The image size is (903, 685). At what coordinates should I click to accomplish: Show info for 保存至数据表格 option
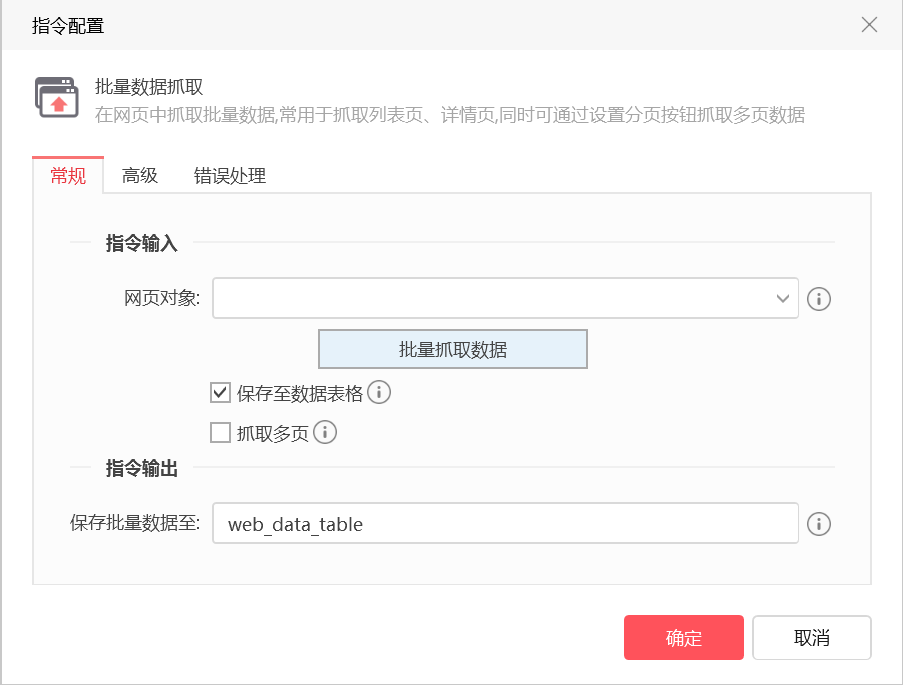(379, 393)
